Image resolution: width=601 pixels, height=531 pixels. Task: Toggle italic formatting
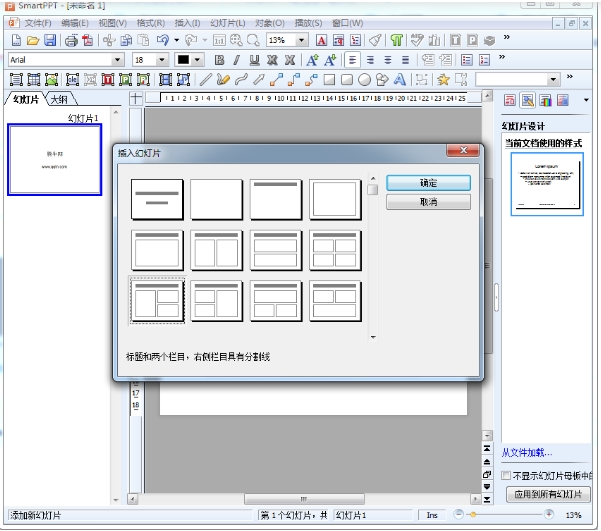point(236,60)
